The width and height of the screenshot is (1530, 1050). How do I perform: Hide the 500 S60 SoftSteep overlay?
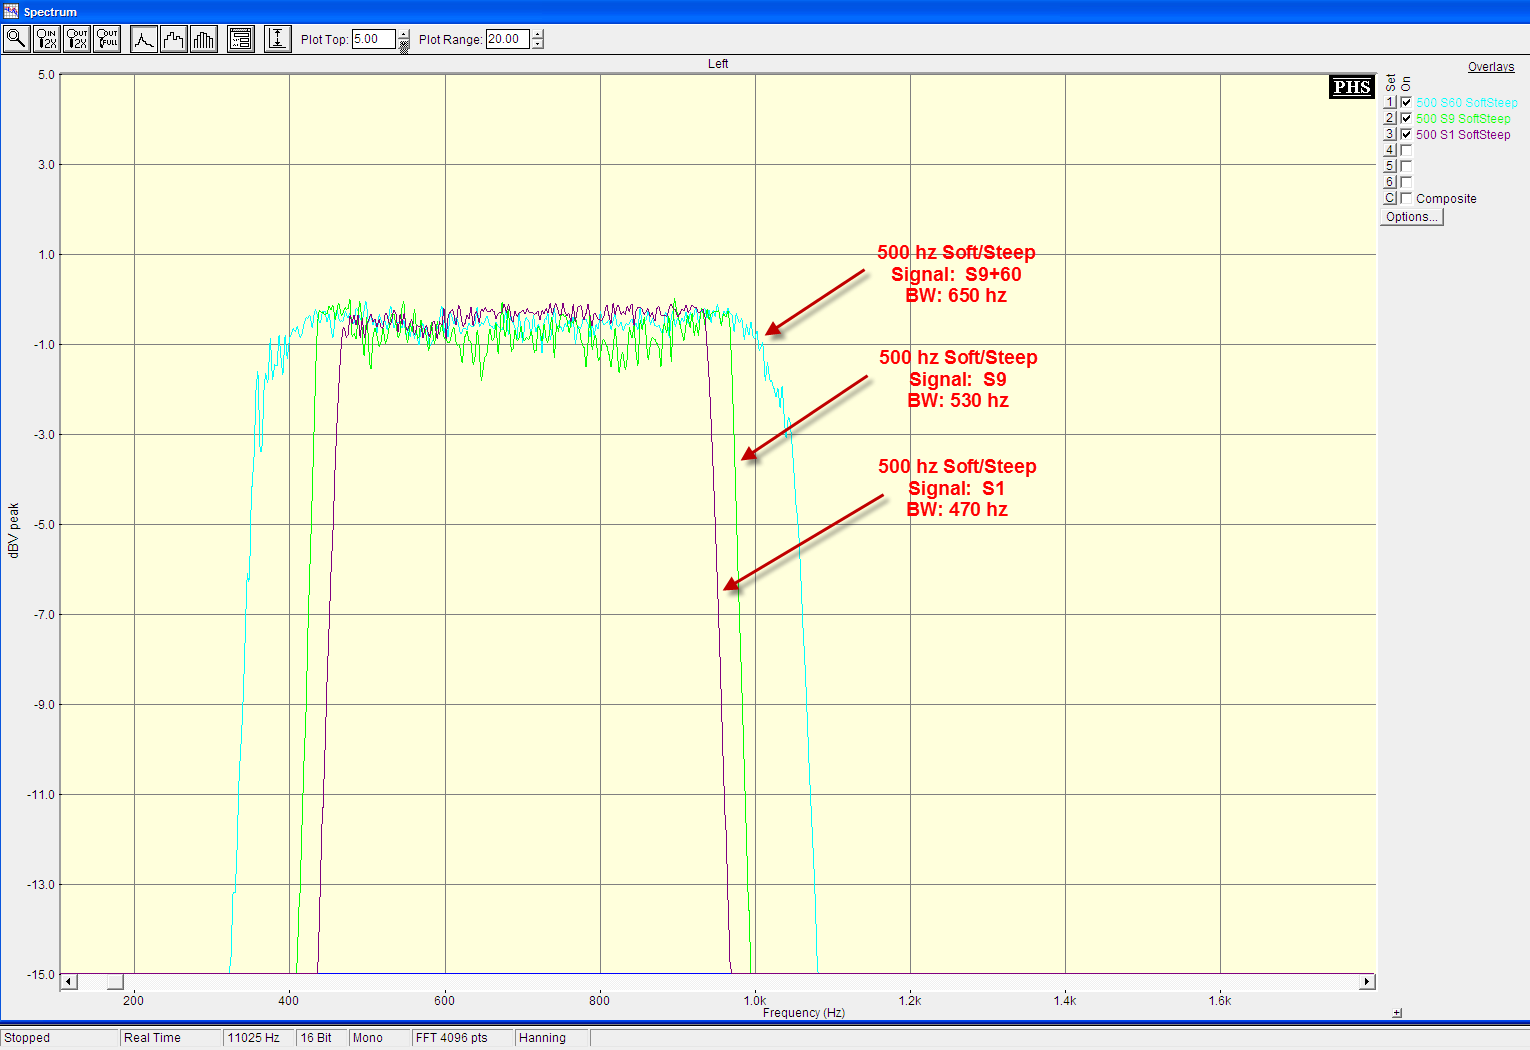1406,103
